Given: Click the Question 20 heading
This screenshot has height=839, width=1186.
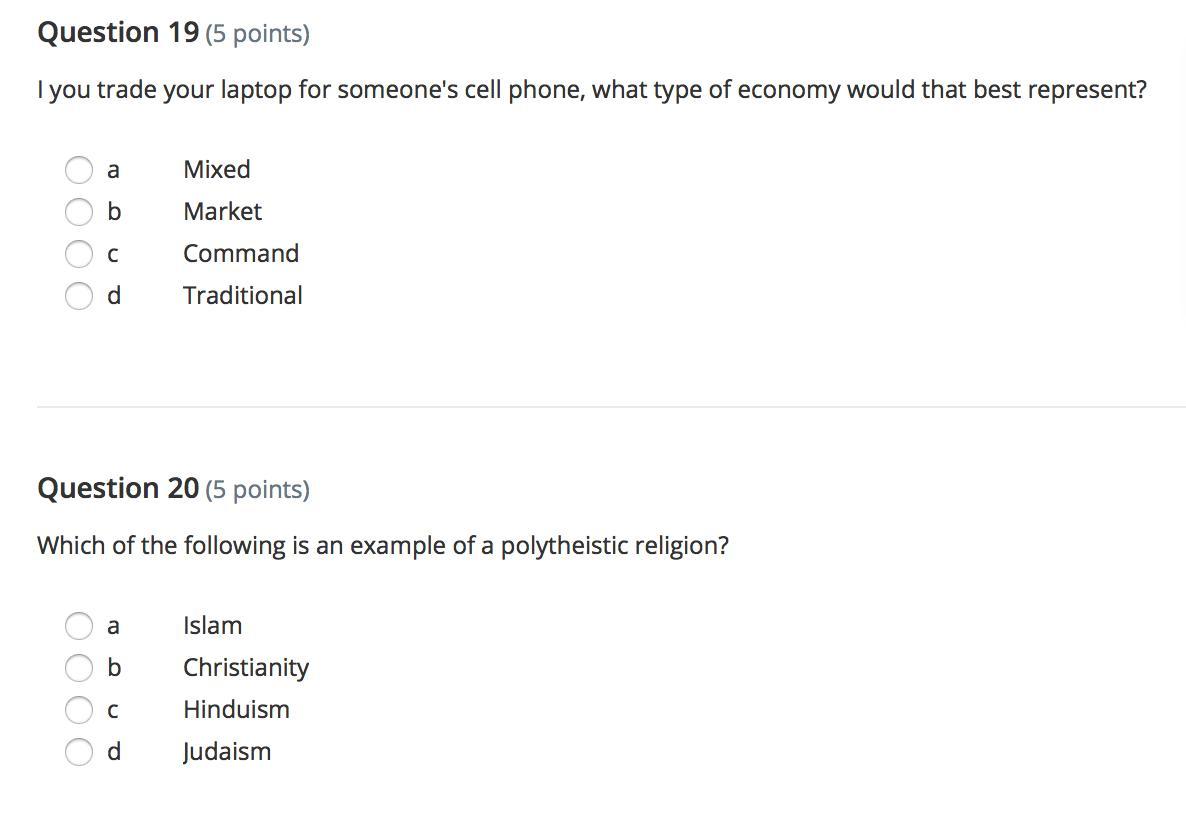Looking at the screenshot, I should 118,489.
